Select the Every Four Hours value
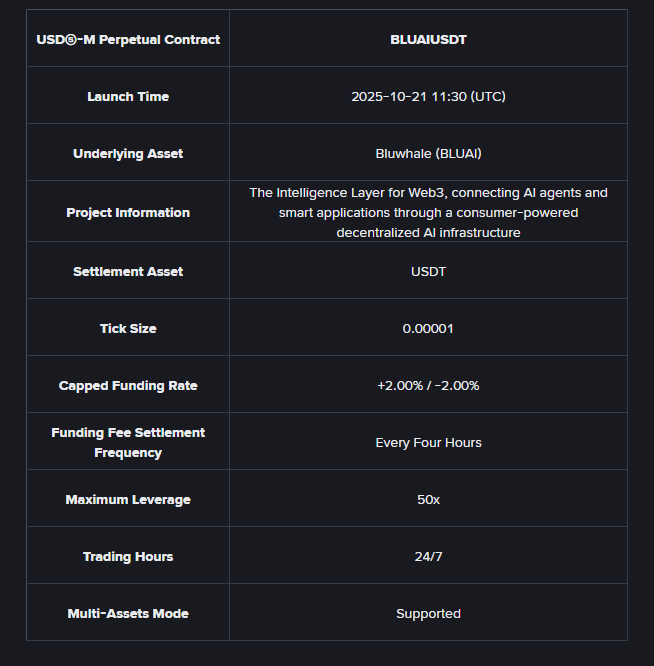The image size is (654, 666). pos(428,443)
